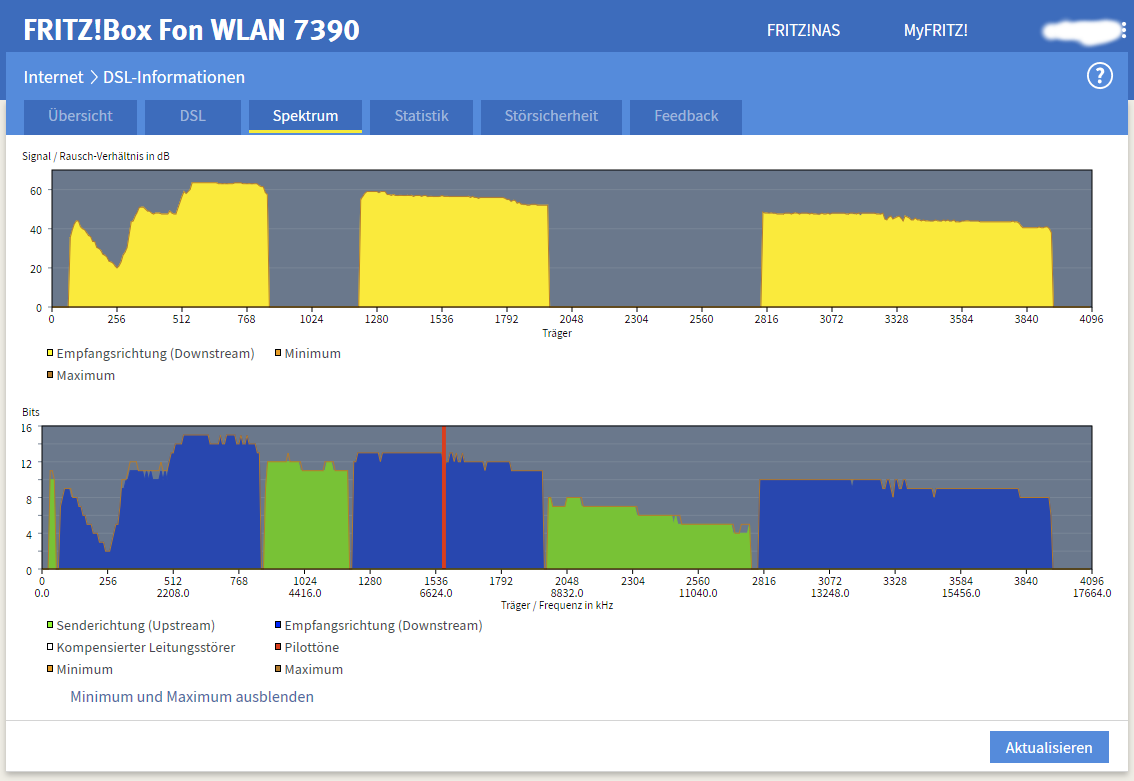Image resolution: width=1134 pixels, height=781 pixels.
Task: Click the red pilot tone marker in bits chart
Action: coord(443,500)
